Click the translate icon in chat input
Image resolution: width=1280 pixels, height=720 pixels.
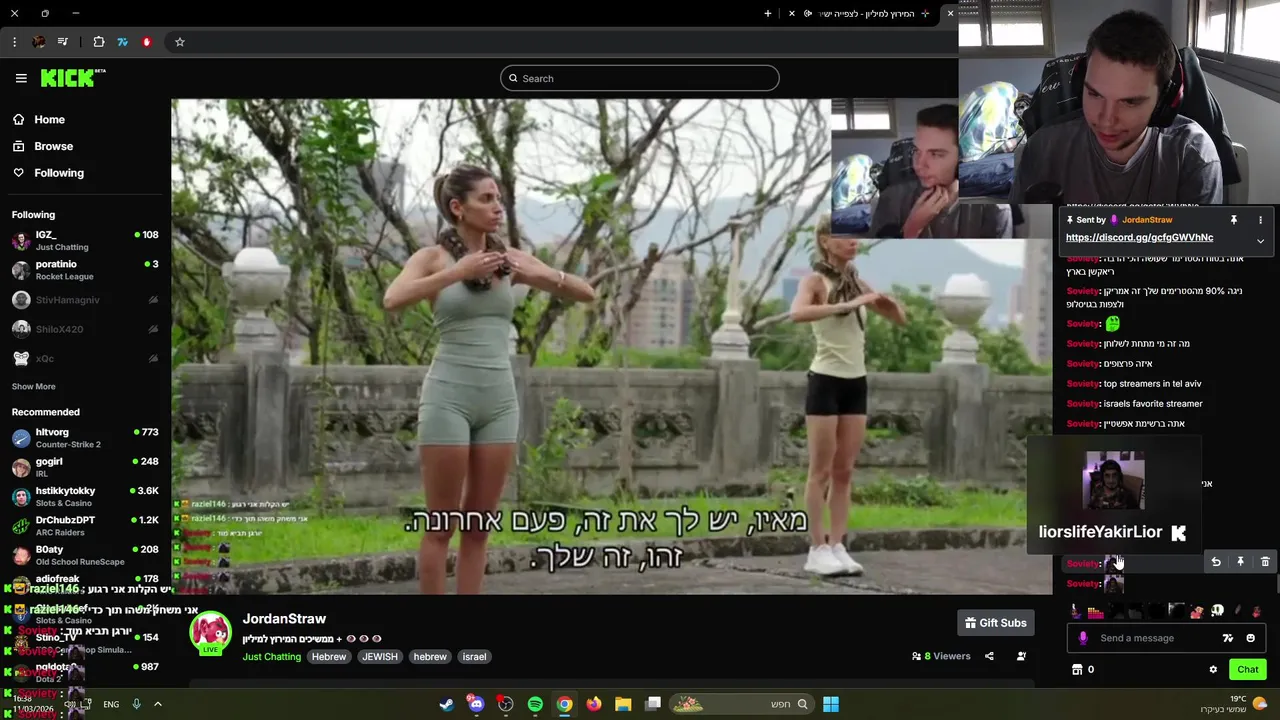click(x=1228, y=638)
